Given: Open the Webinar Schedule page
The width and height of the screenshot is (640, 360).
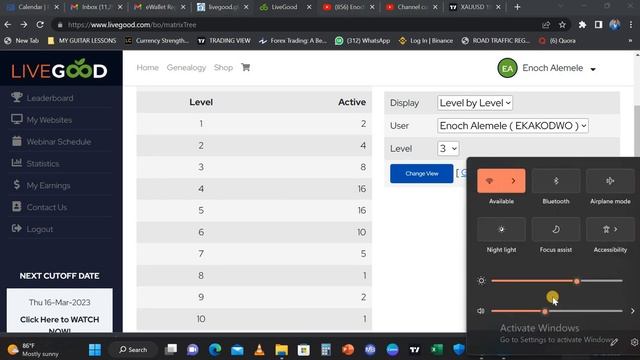Looking at the screenshot, I should click(58, 142).
